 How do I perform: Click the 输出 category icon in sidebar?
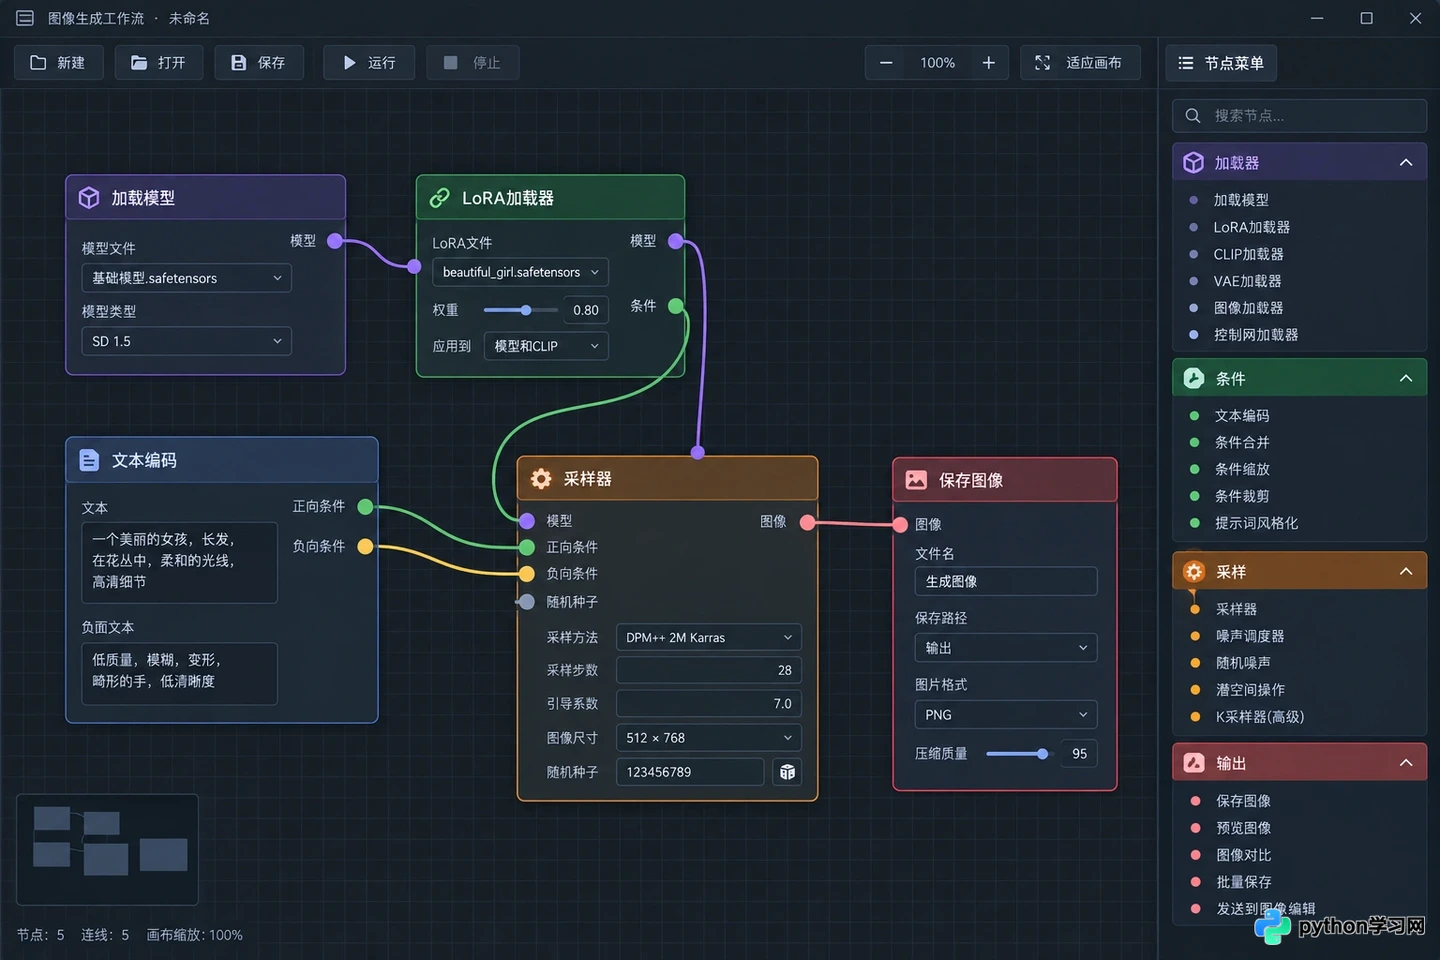pos(1194,763)
